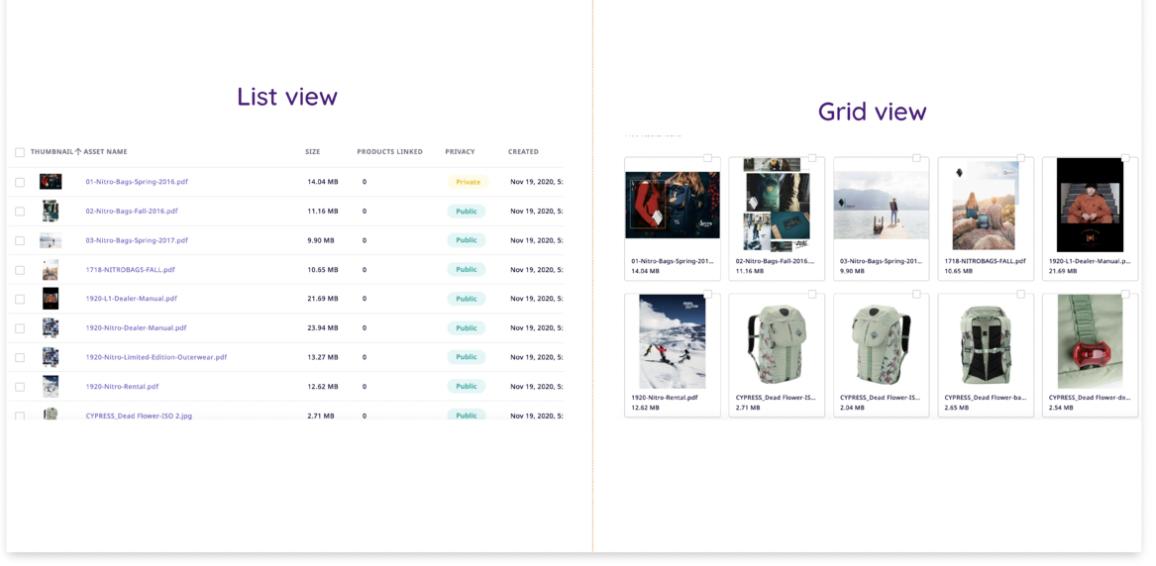This screenshot has height=566, width=1156.
Task: Click the Private badge on 01-Nitro-Bags-Spring-2016 row
Action: coord(468,182)
